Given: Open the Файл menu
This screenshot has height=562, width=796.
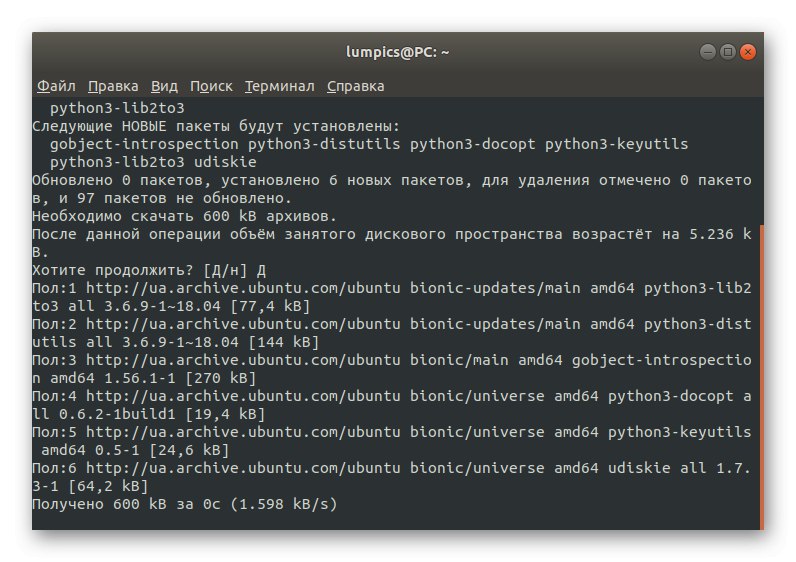Looking at the screenshot, I should click(x=56, y=86).
